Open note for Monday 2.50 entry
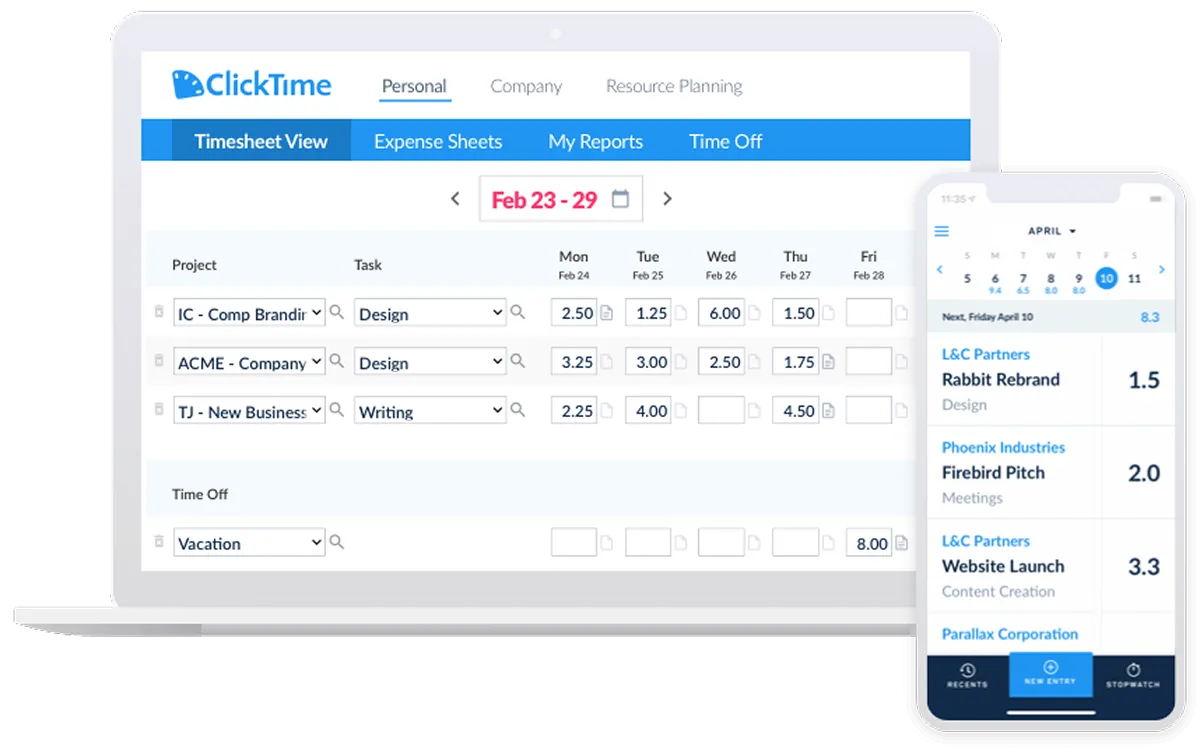The width and height of the screenshot is (1200, 749). tap(606, 313)
